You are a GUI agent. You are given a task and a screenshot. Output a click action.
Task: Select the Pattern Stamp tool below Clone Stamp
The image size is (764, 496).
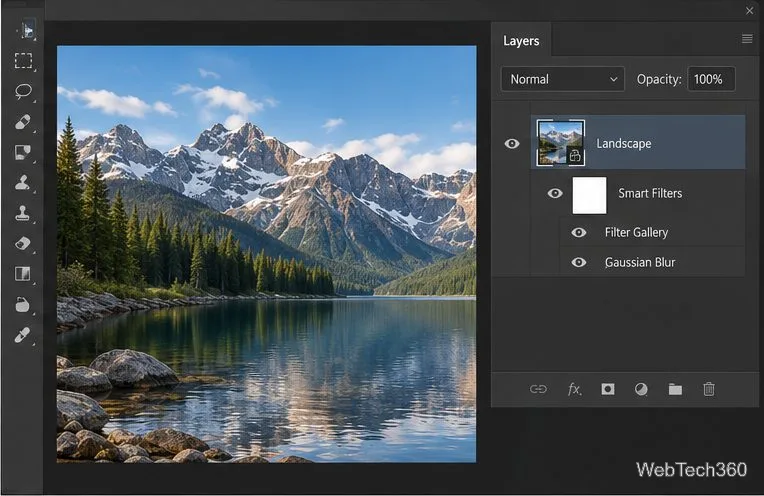22,213
